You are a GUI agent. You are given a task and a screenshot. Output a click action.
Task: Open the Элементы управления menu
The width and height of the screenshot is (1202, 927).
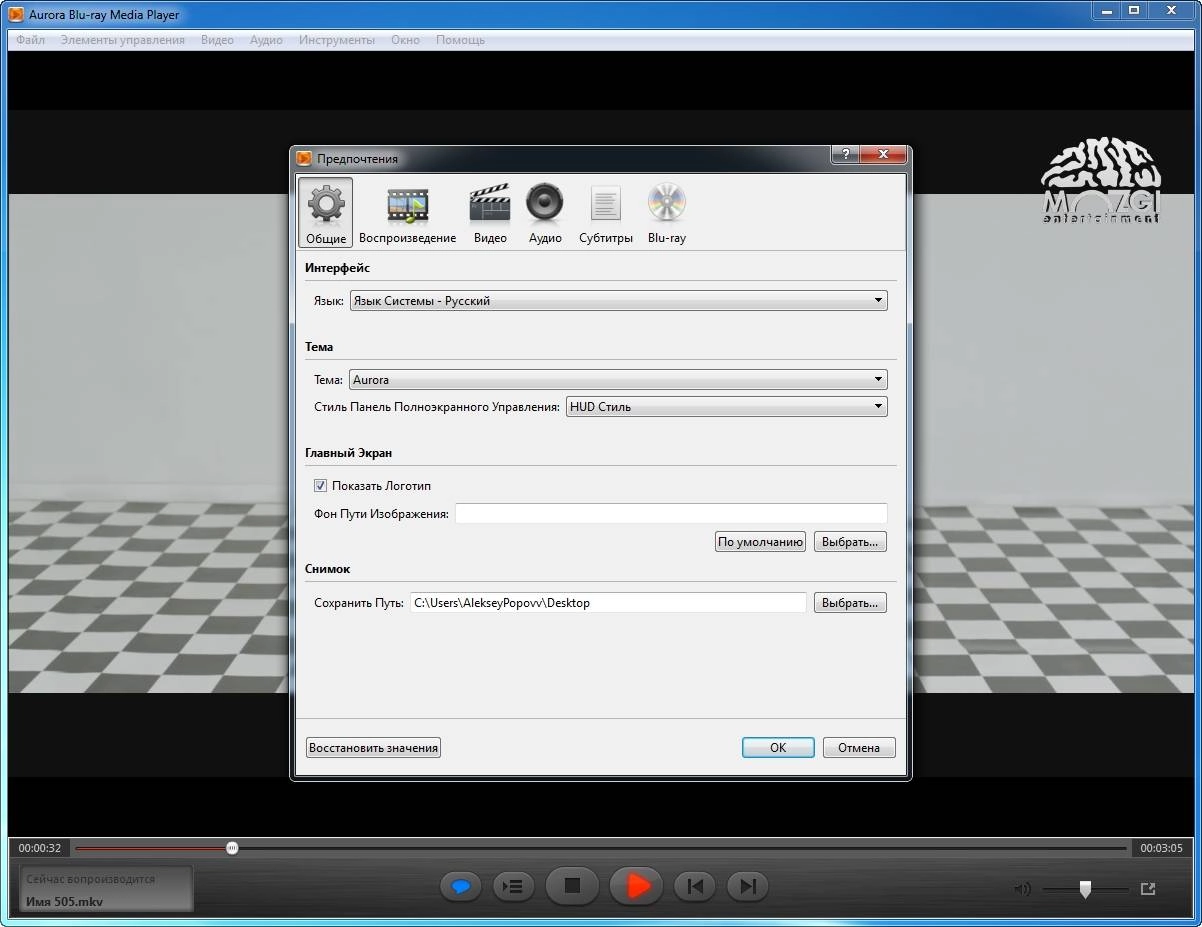point(122,40)
